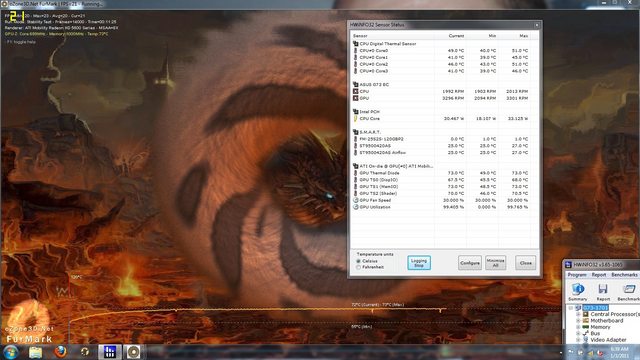Click gauge icon beside GPU Utilization
Viewport: 640px width, 360px height.
click(356, 207)
